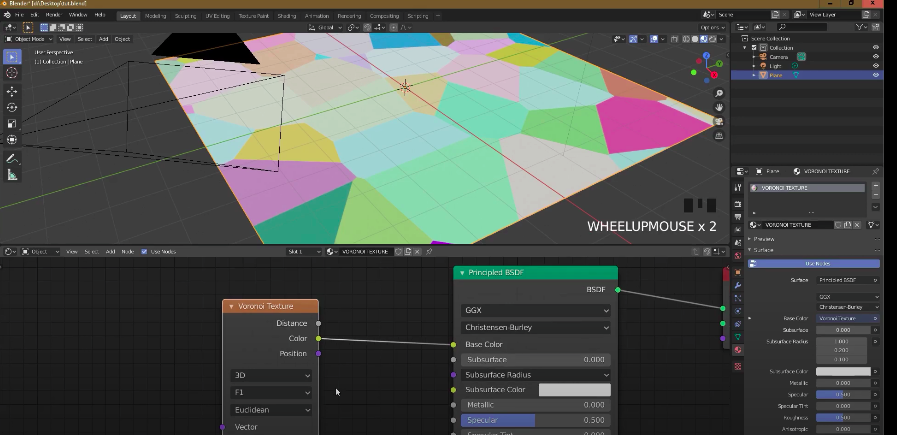Open the Euclidean distance metric dropdown
This screenshot has width=897, height=435.
click(x=272, y=410)
